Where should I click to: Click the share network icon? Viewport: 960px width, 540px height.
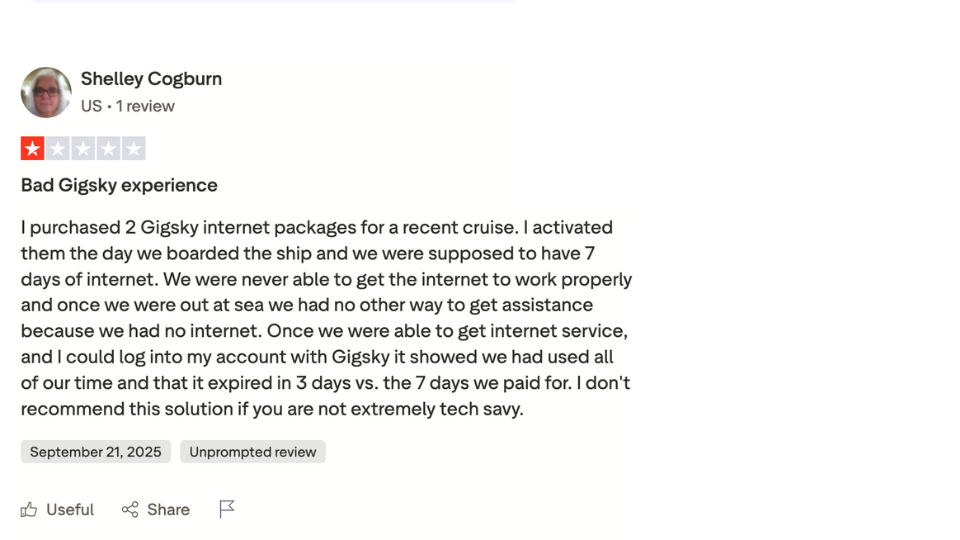pyautogui.click(x=130, y=510)
